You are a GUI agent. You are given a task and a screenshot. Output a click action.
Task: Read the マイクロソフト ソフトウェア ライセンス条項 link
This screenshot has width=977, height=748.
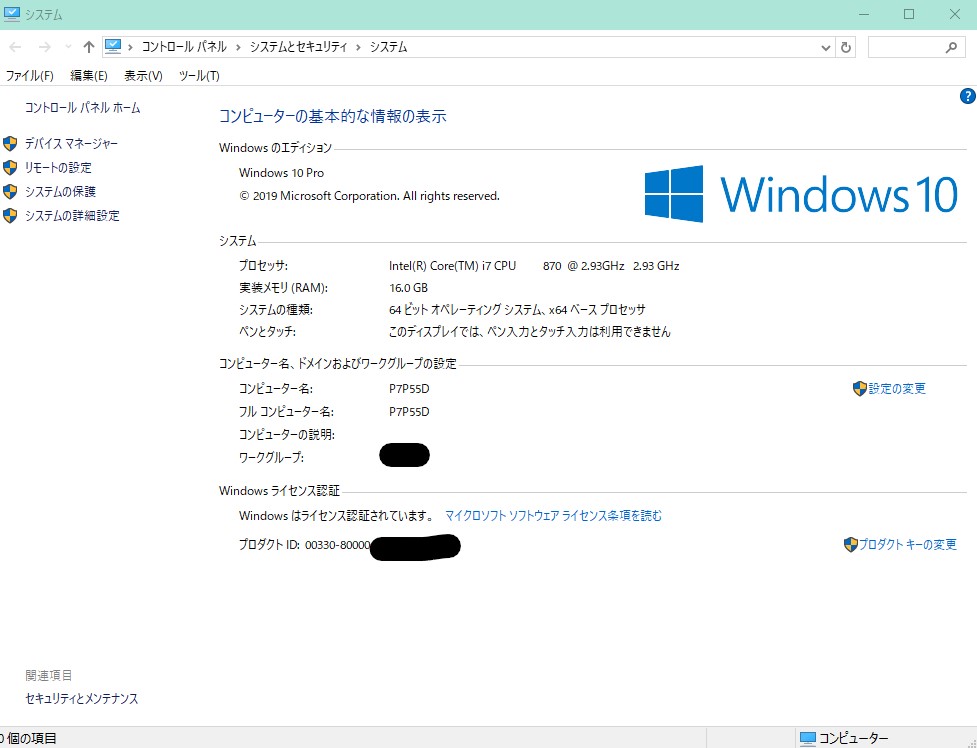pyautogui.click(x=553, y=516)
